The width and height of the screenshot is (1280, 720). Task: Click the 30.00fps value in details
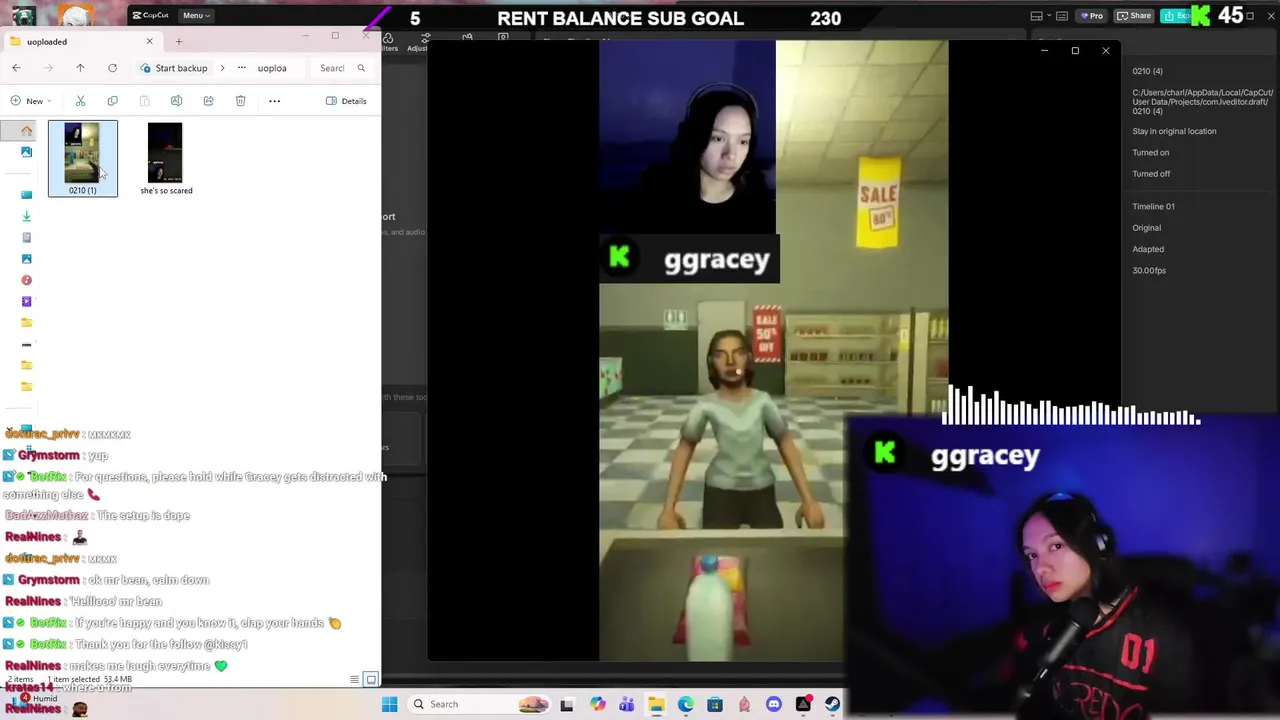point(1149,271)
